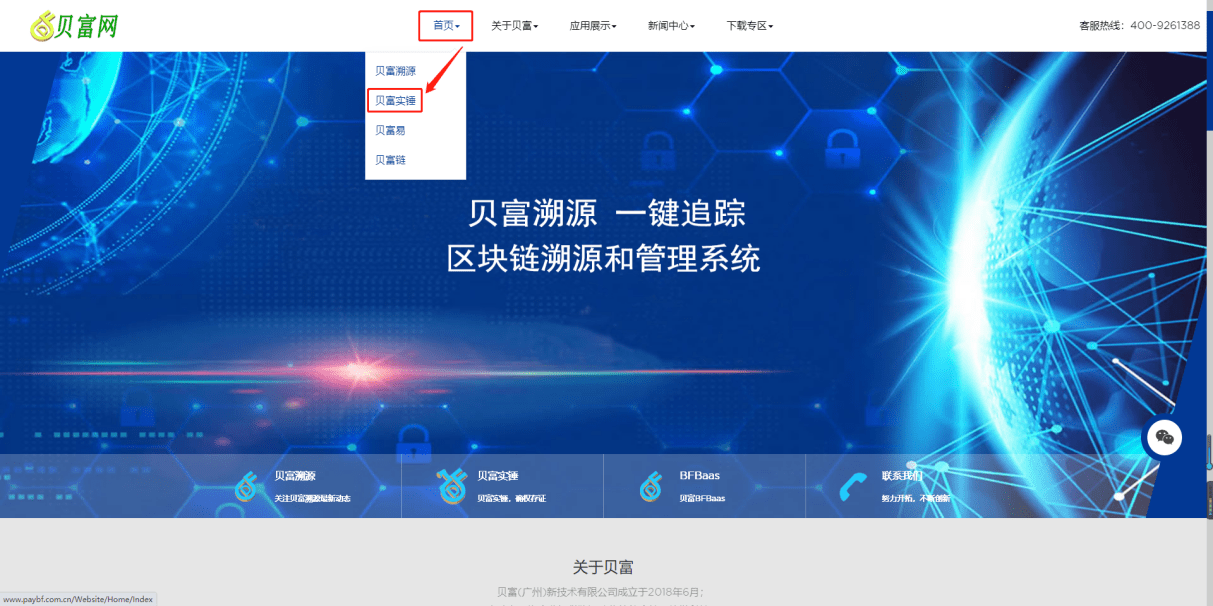Open the 应用展示 dropdown
Image resolution: width=1213 pixels, height=606 pixels.
point(593,25)
